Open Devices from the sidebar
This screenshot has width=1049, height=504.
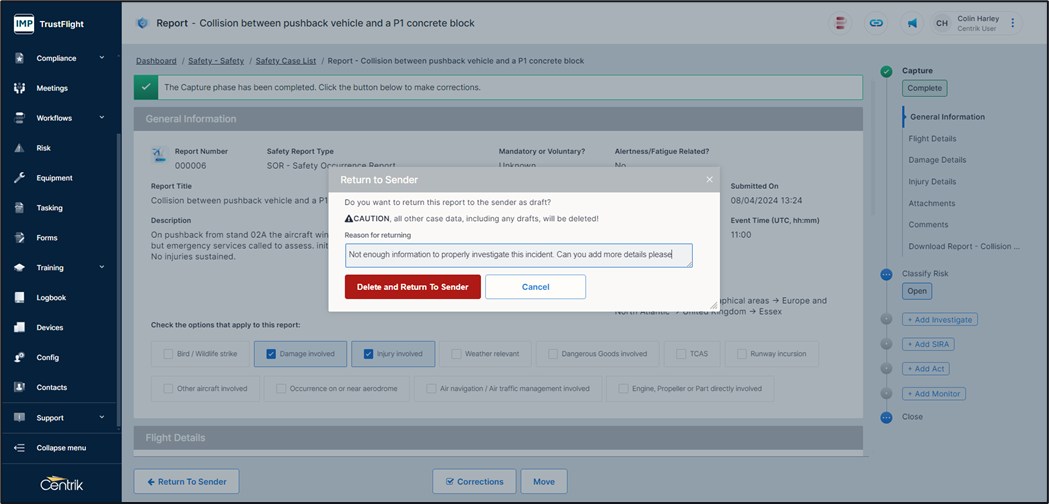50,327
